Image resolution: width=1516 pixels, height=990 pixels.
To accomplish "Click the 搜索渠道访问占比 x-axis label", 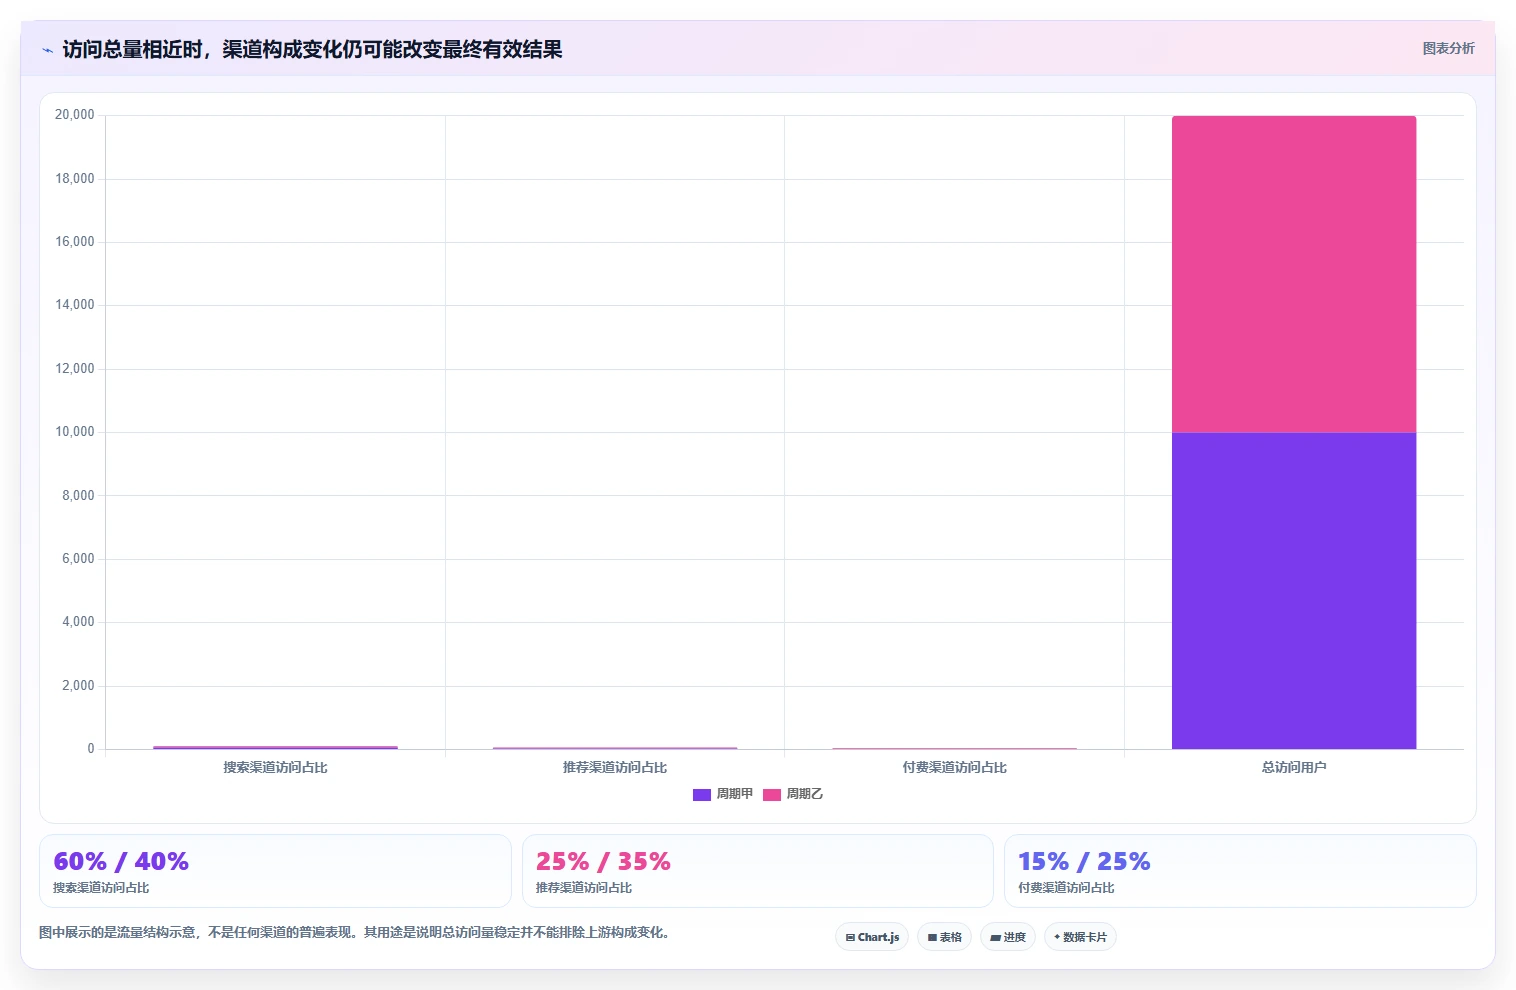I will 275,767.
